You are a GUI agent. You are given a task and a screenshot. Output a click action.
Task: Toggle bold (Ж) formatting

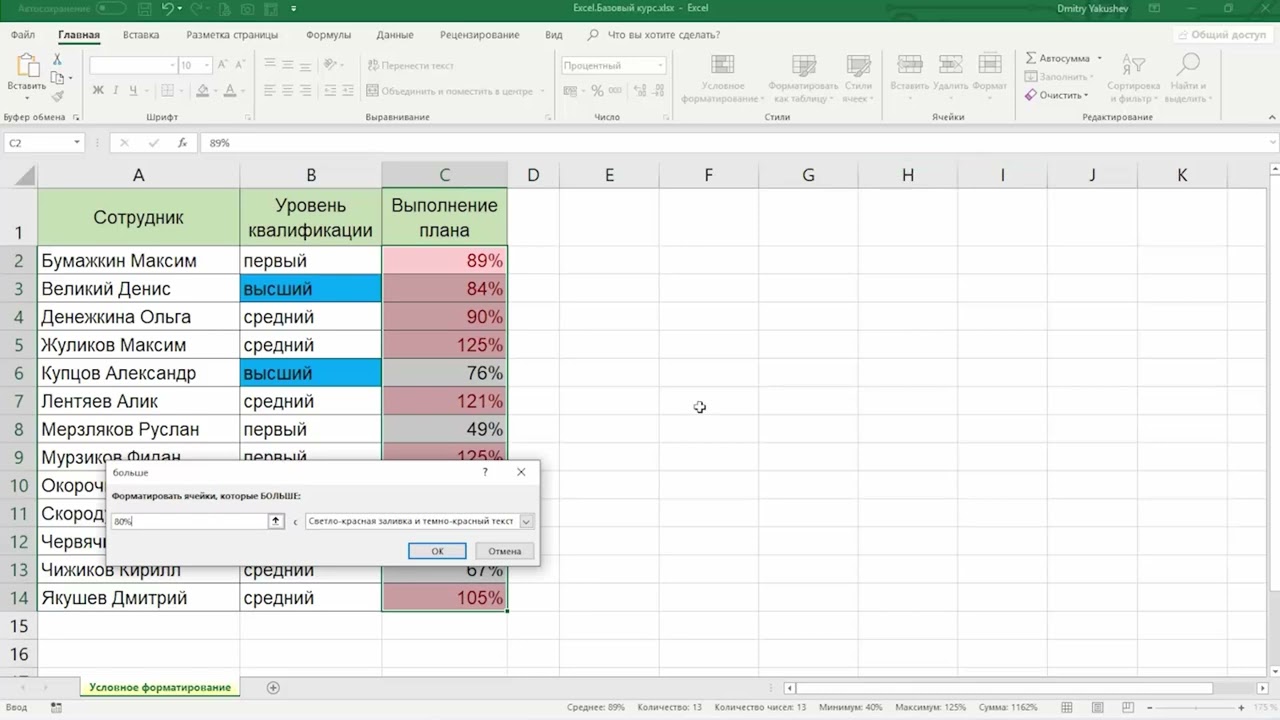pyautogui.click(x=98, y=91)
